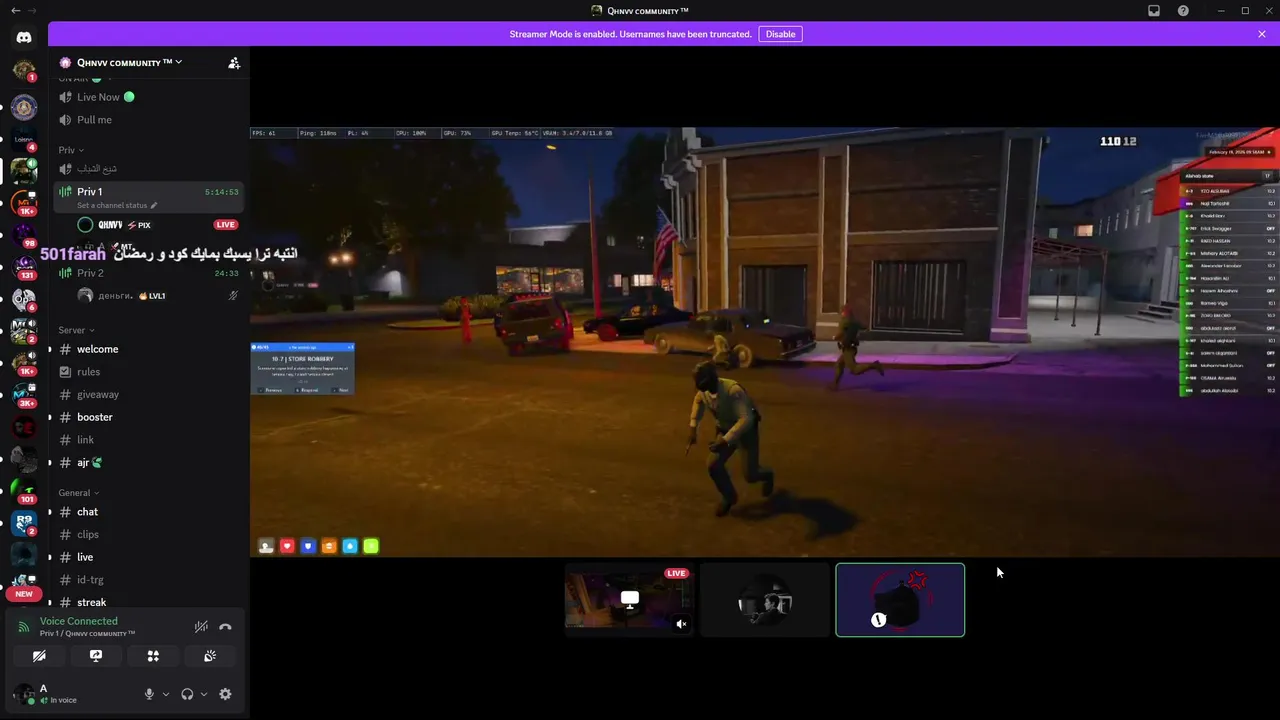This screenshot has width=1280, height=720.
Task: Click the inbox icon in title bar
Action: pos(1154,10)
